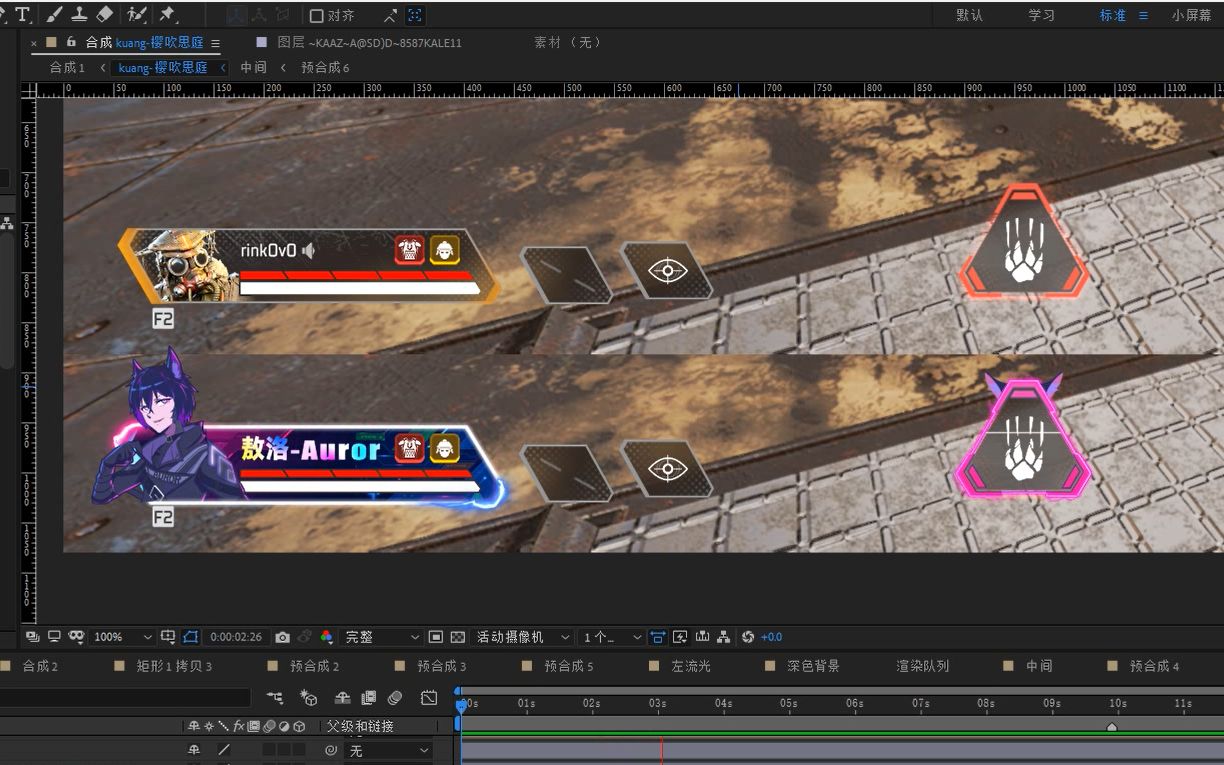The height and width of the screenshot is (765, 1224).
Task: Switch to 中间 timeline tab
Action: 1038,666
